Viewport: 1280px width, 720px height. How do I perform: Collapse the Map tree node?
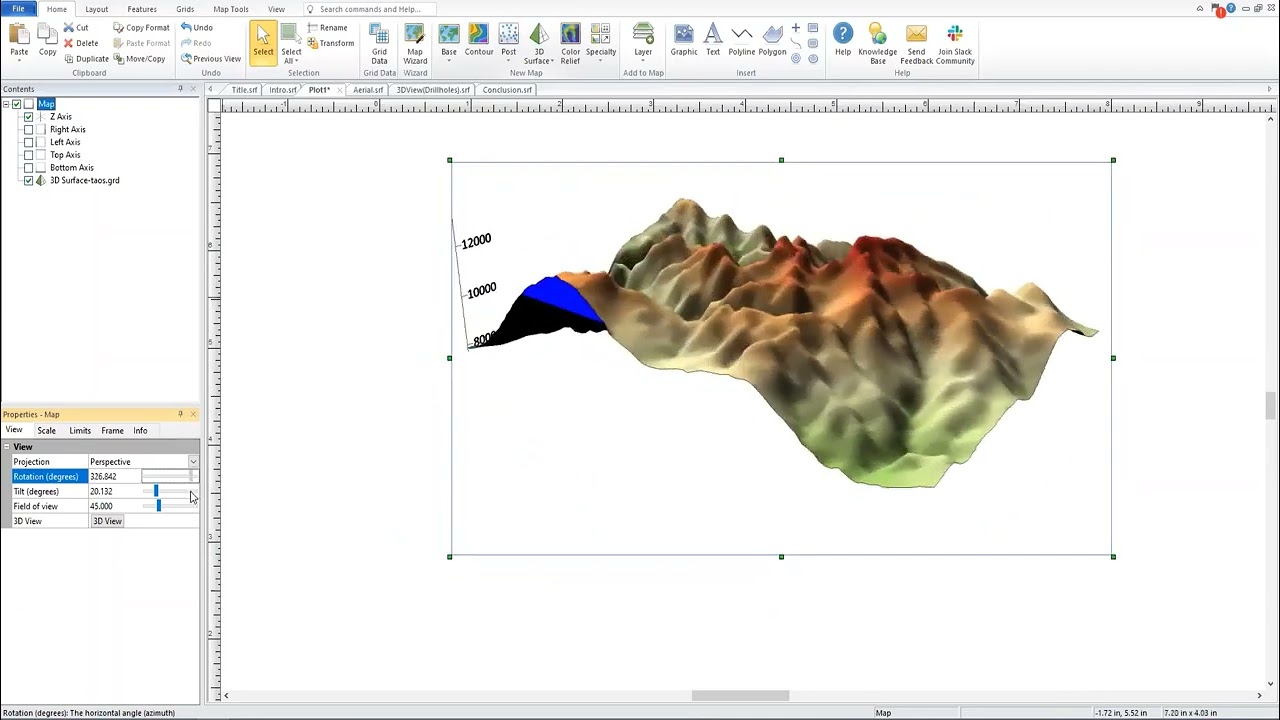(x=6, y=104)
